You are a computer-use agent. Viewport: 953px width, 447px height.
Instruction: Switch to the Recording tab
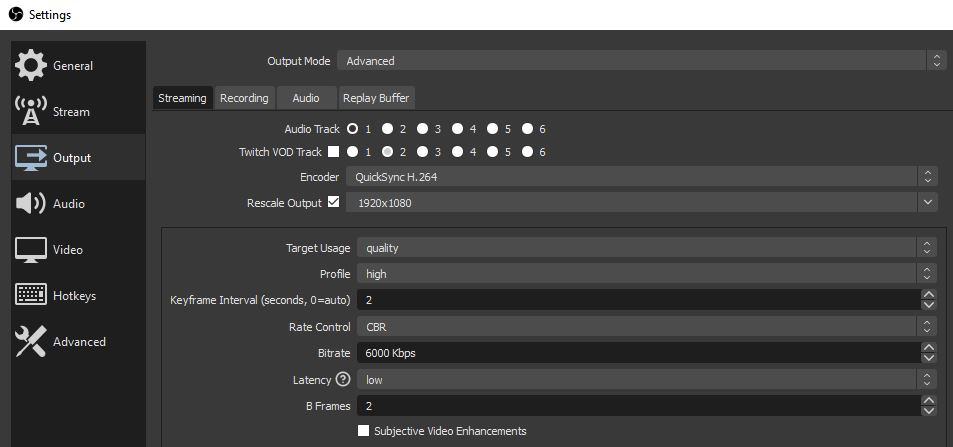tap(244, 98)
